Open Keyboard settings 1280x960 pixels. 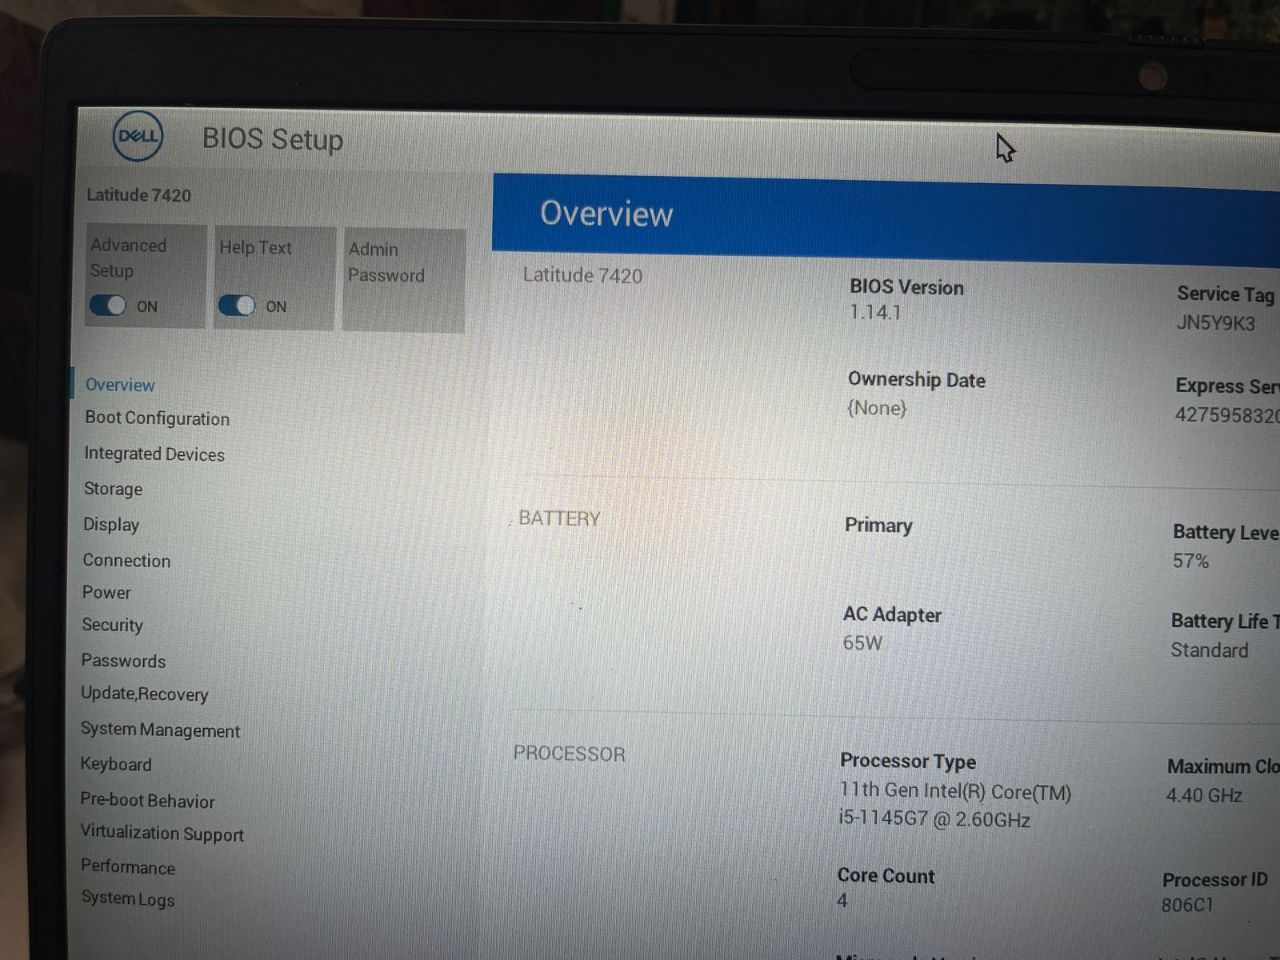point(116,764)
